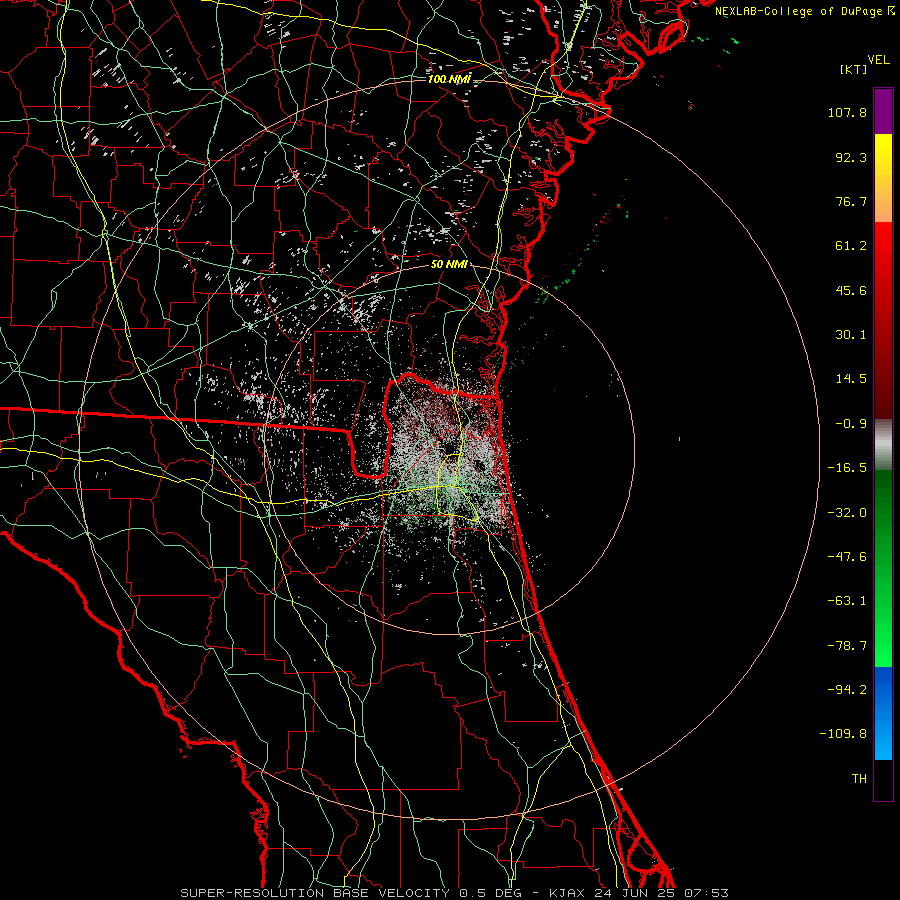Screen dimensions: 900x900
Task: Select the -0.9 velocity scale value
Action: pyautogui.click(x=851, y=424)
